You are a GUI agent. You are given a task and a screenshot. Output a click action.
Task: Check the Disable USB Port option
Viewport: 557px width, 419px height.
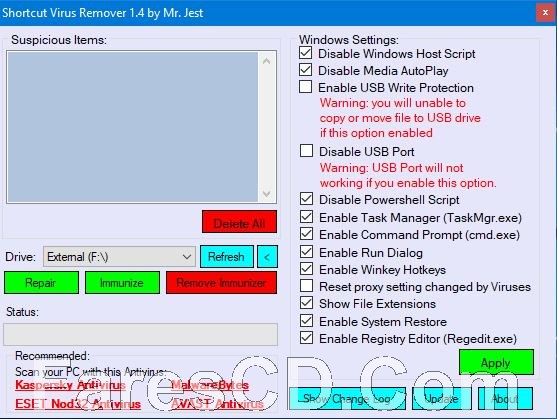coord(306,151)
